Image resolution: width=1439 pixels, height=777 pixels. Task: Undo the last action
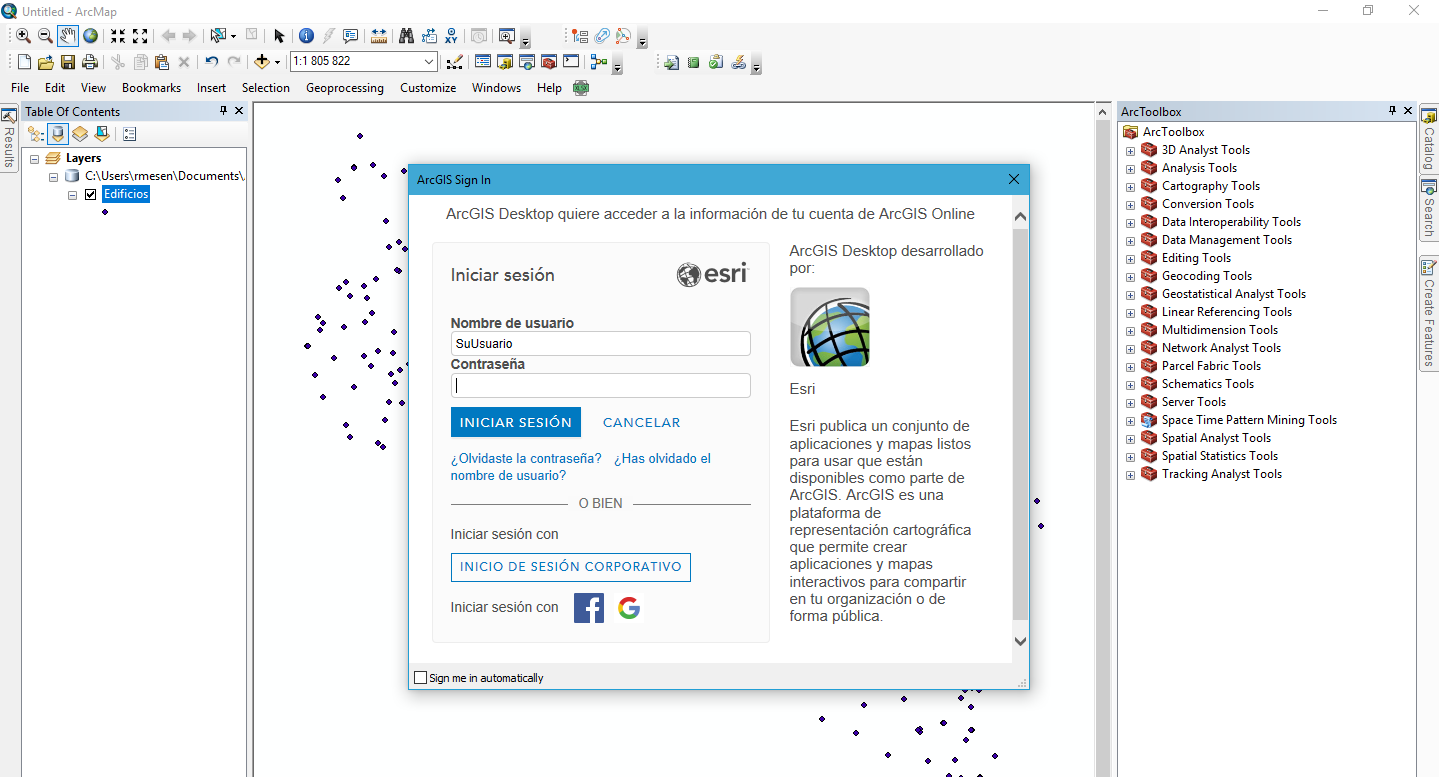click(x=211, y=62)
